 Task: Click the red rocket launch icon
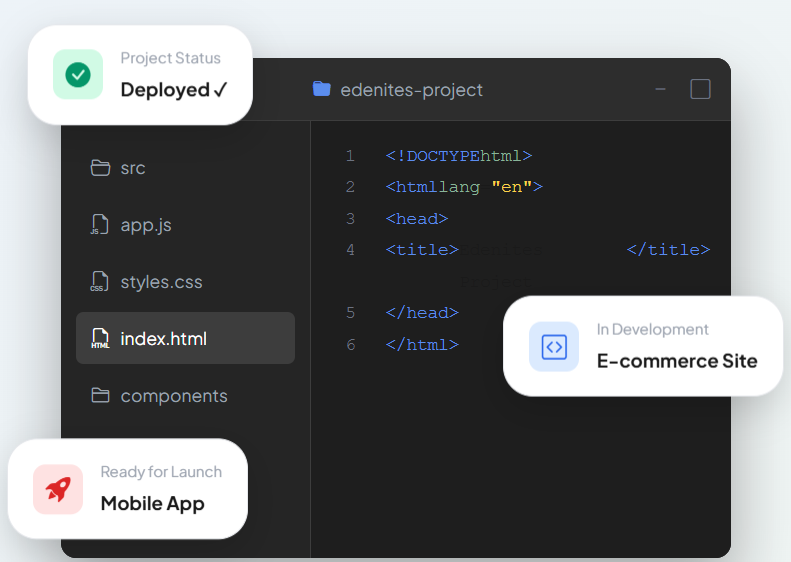click(x=58, y=489)
